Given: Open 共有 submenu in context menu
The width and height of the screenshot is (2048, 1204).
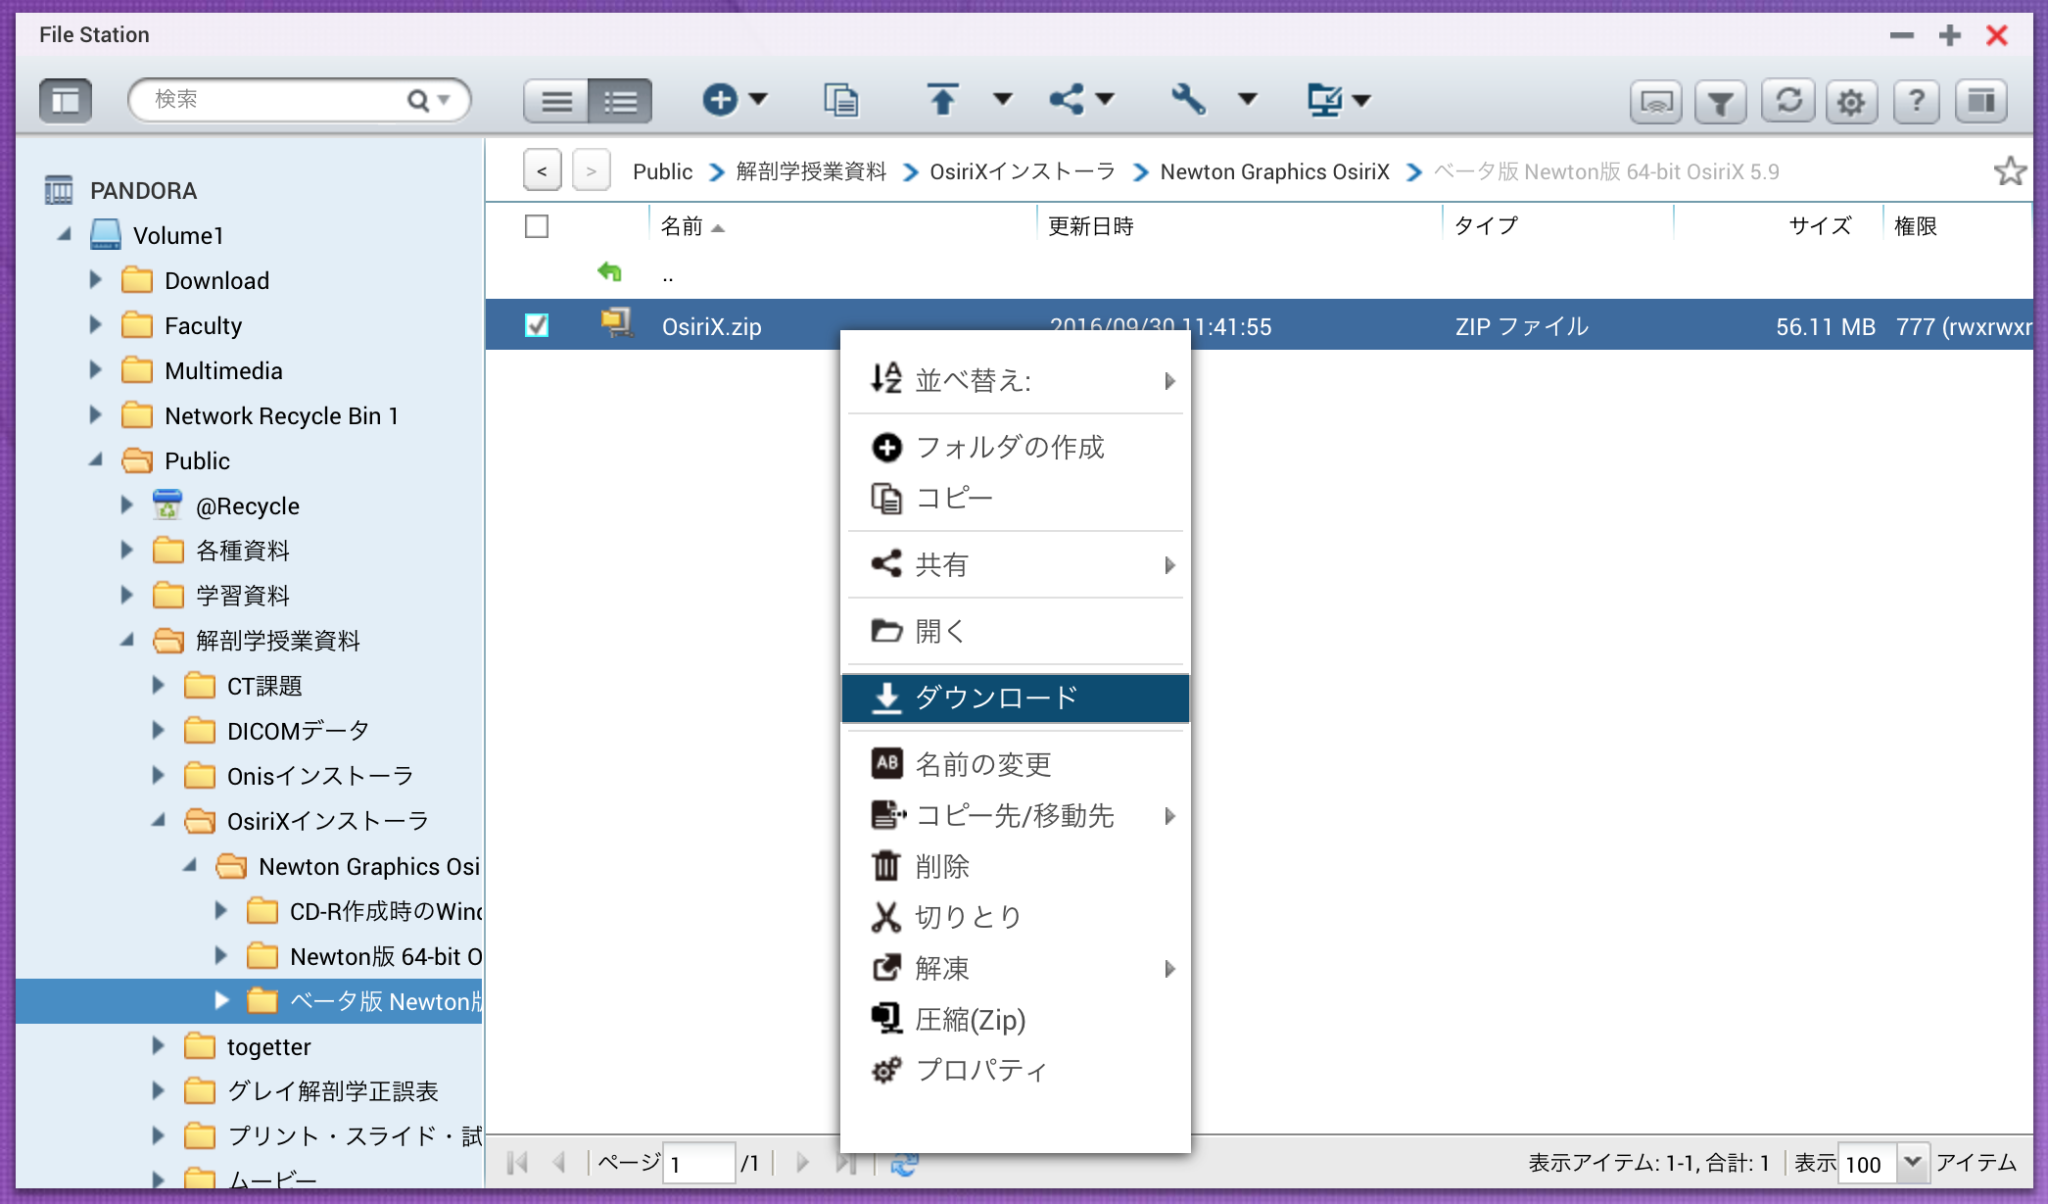Looking at the screenshot, I should 1015,564.
